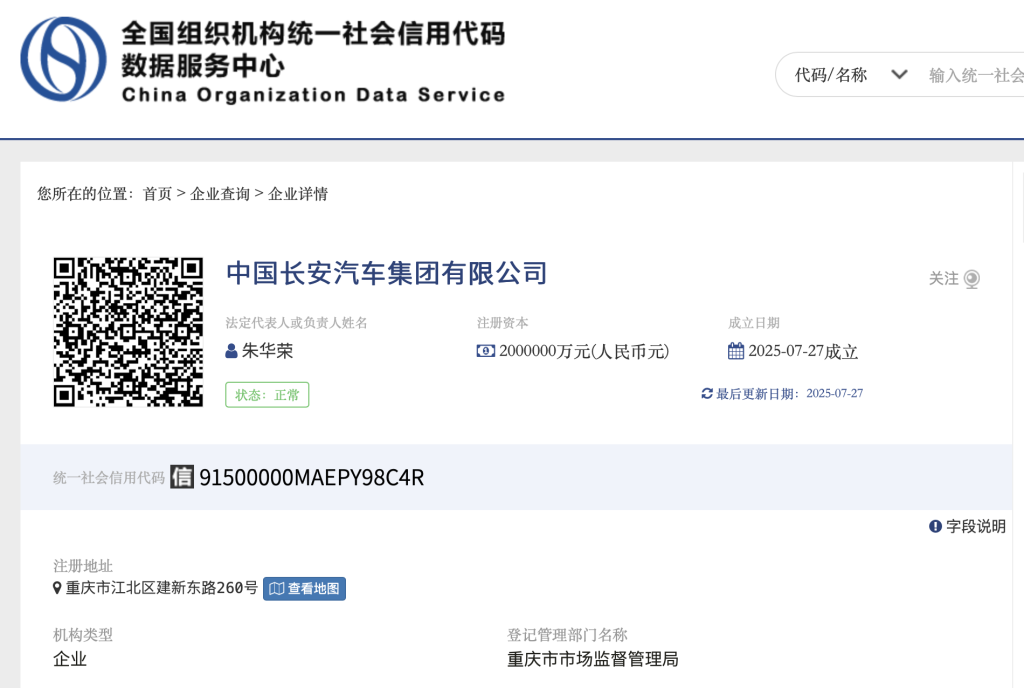The image size is (1024, 688).
Task: Select the company name 中国长安汽车集团有限公司
Action: click(387, 272)
